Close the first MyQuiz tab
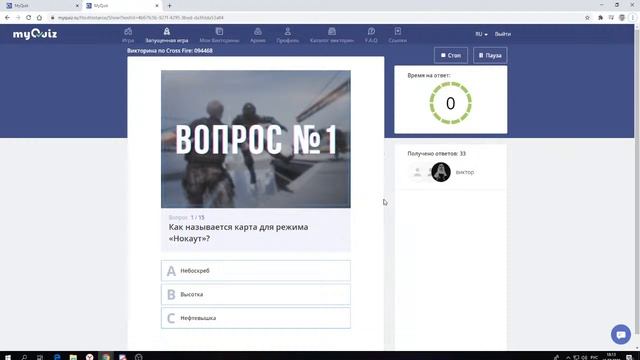Image resolution: width=640 pixels, height=360 pixels. pyautogui.click(x=77, y=6)
